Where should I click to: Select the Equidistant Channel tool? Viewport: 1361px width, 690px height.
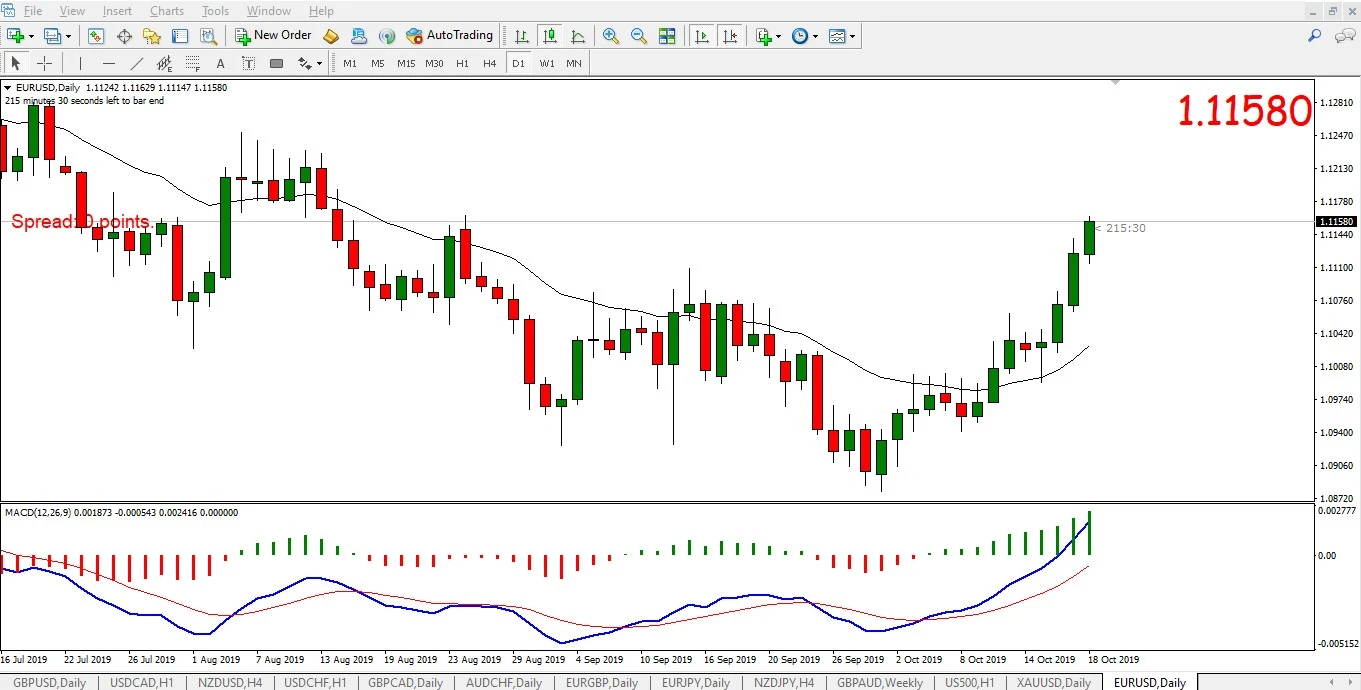(x=165, y=63)
